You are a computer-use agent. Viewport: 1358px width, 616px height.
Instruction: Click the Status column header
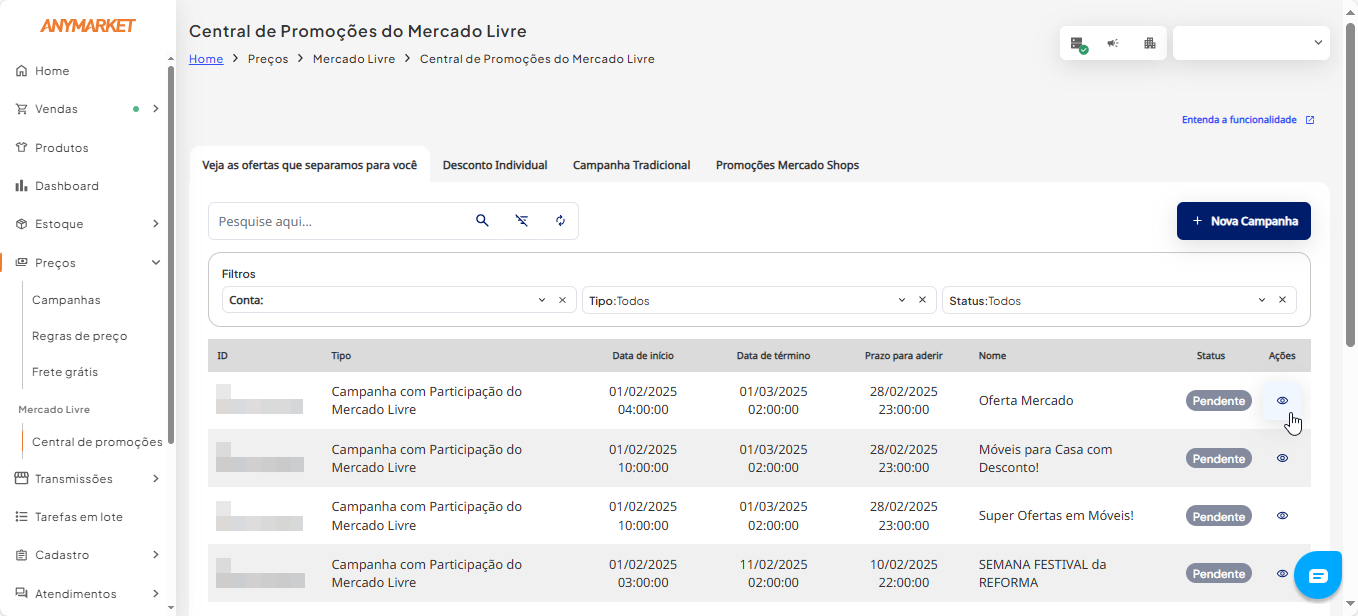tap(1211, 356)
